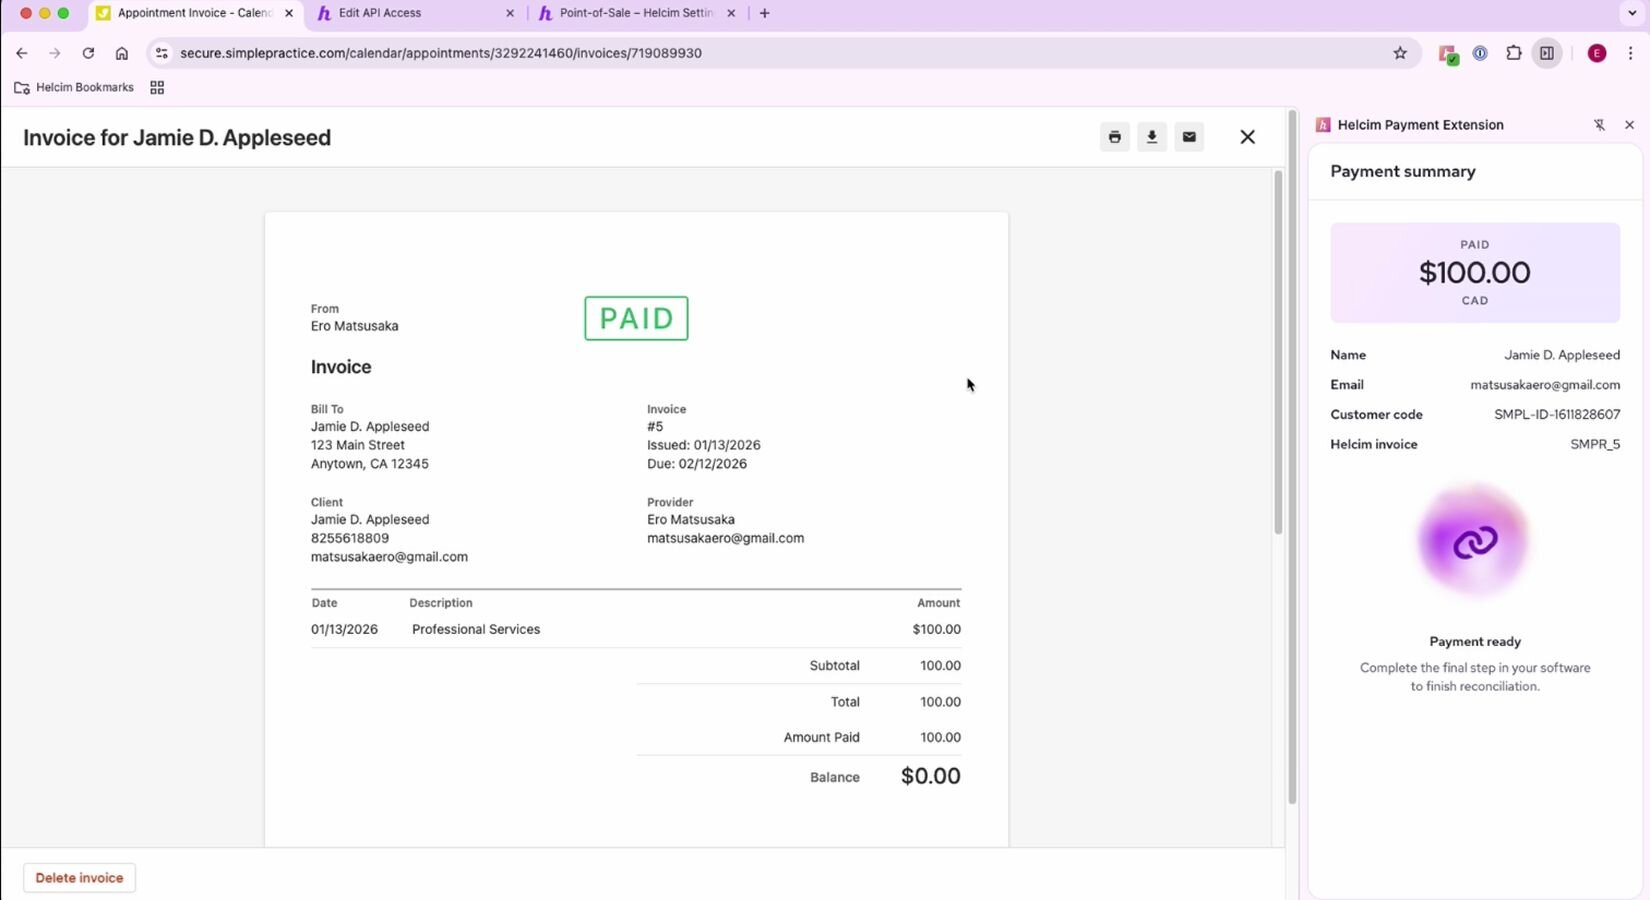Switch to the Edit API Access tab
The height and width of the screenshot is (900, 1650).
[410, 13]
